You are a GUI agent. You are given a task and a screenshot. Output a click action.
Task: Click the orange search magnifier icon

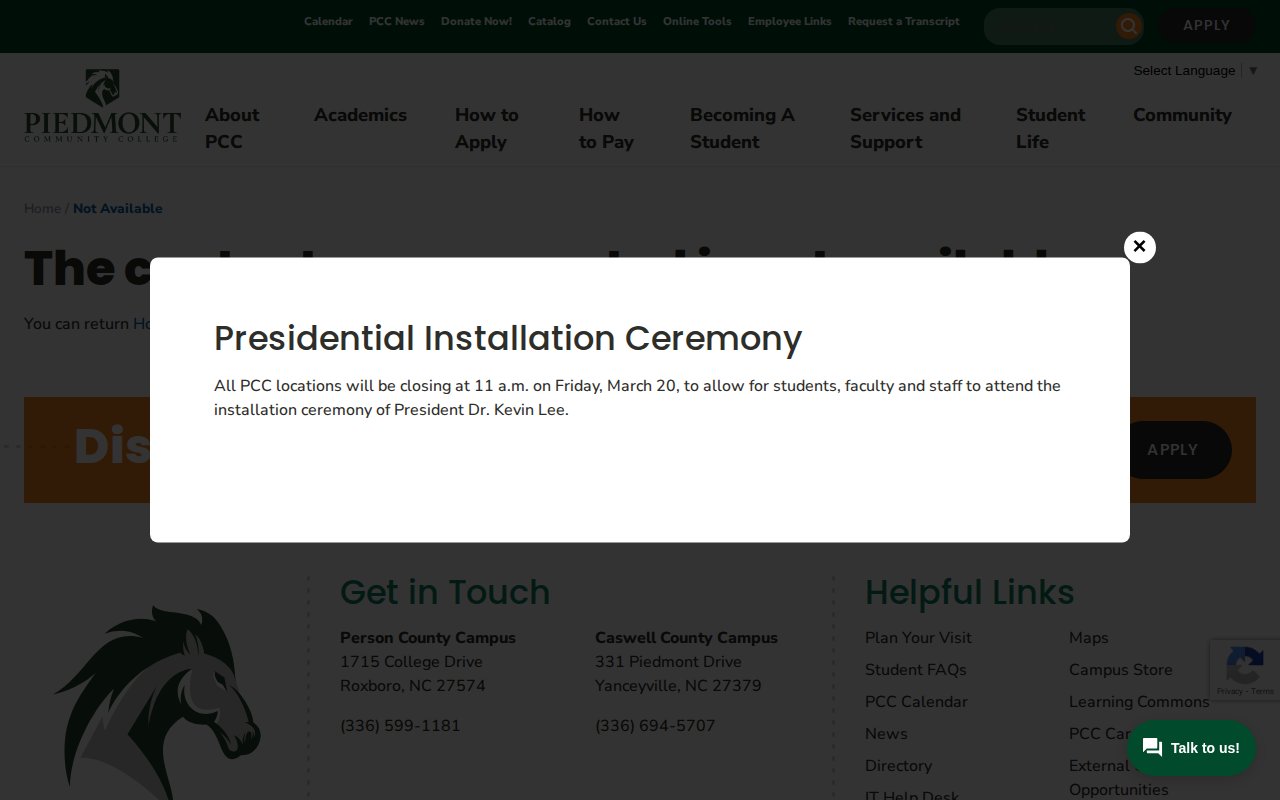pyautogui.click(x=1128, y=26)
